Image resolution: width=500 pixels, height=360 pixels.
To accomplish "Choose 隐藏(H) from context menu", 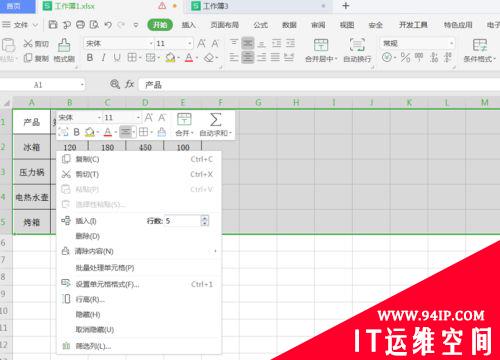I will [x=139, y=314].
